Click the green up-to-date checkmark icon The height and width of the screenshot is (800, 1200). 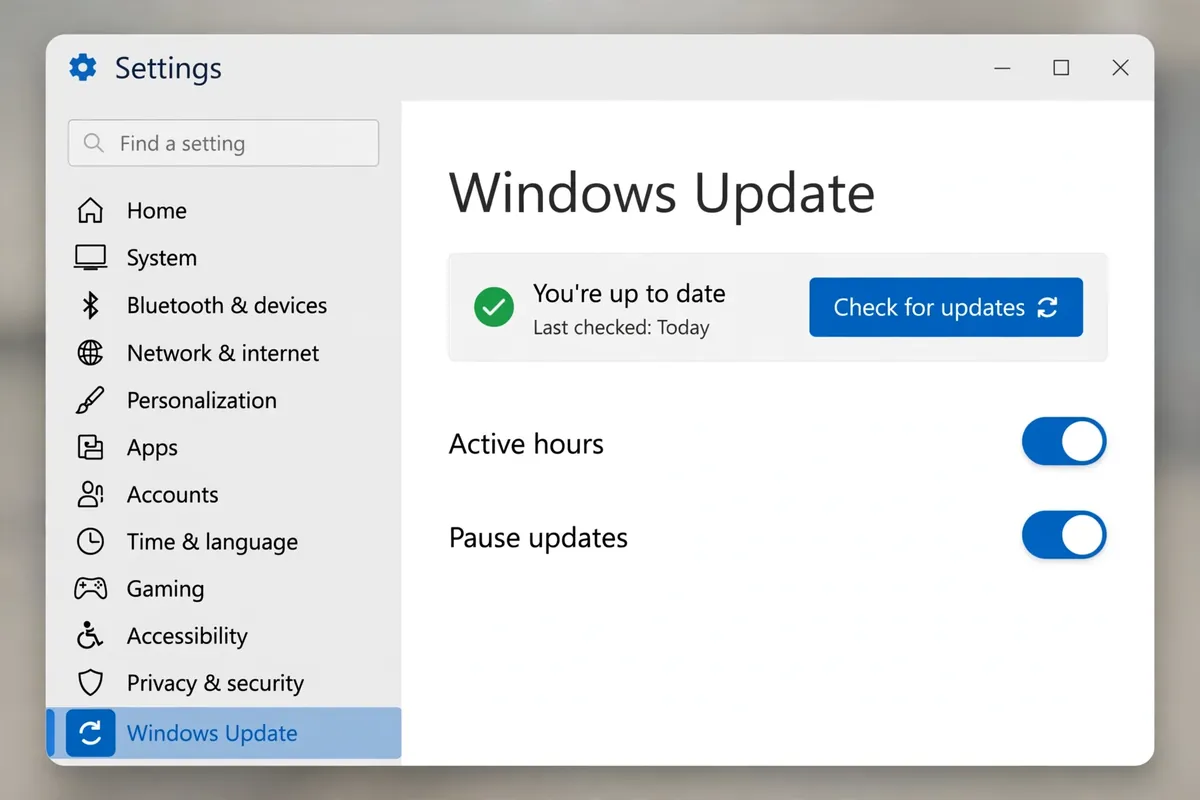[494, 307]
